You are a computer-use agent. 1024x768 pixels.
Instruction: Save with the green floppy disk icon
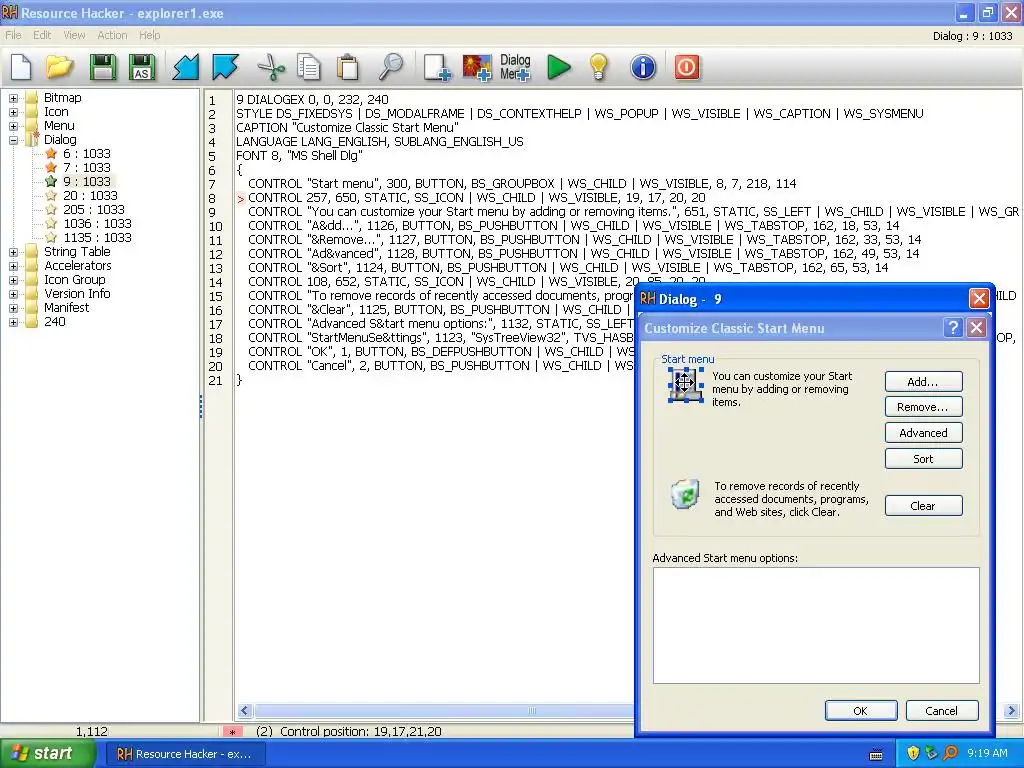click(103, 67)
